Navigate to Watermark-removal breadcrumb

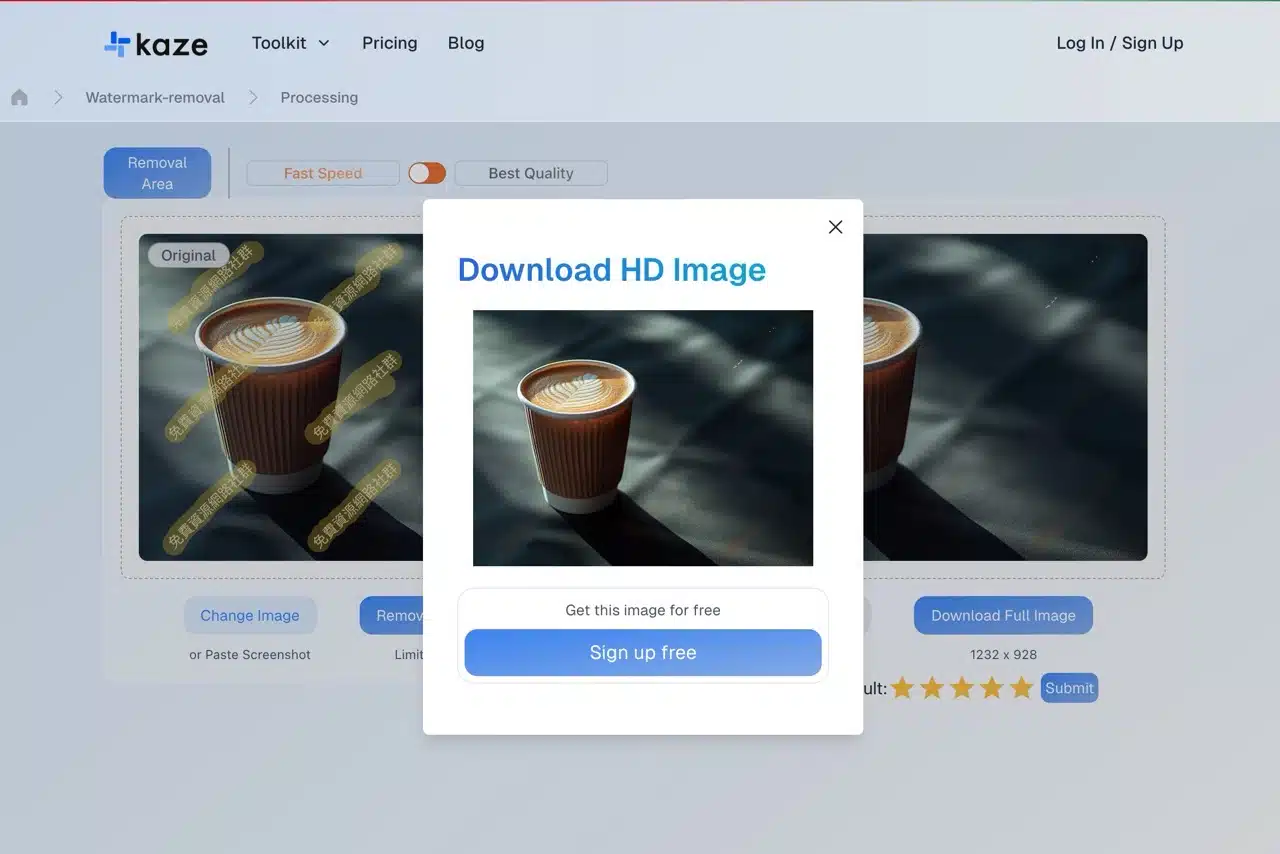click(155, 97)
